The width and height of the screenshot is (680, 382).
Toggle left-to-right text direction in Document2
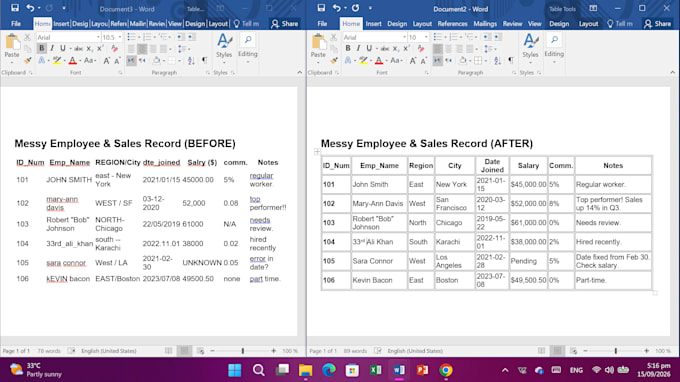pos(438,61)
